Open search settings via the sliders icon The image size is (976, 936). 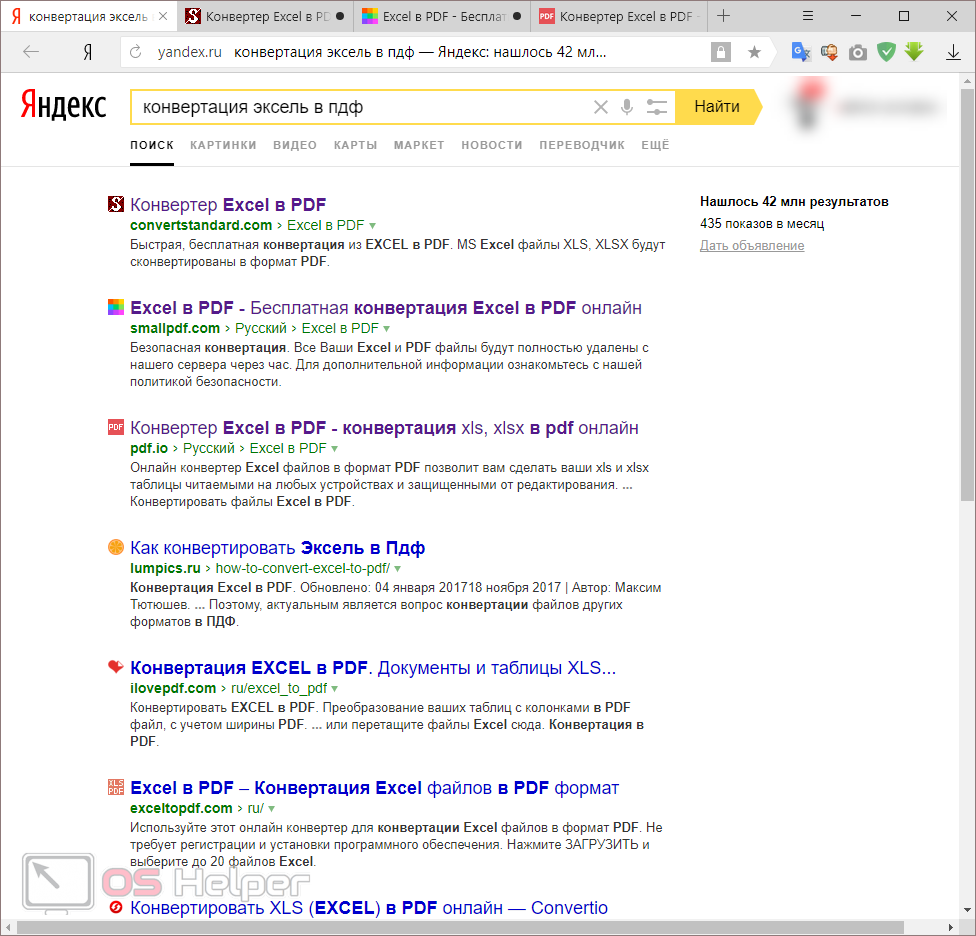(x=657, y=107)
